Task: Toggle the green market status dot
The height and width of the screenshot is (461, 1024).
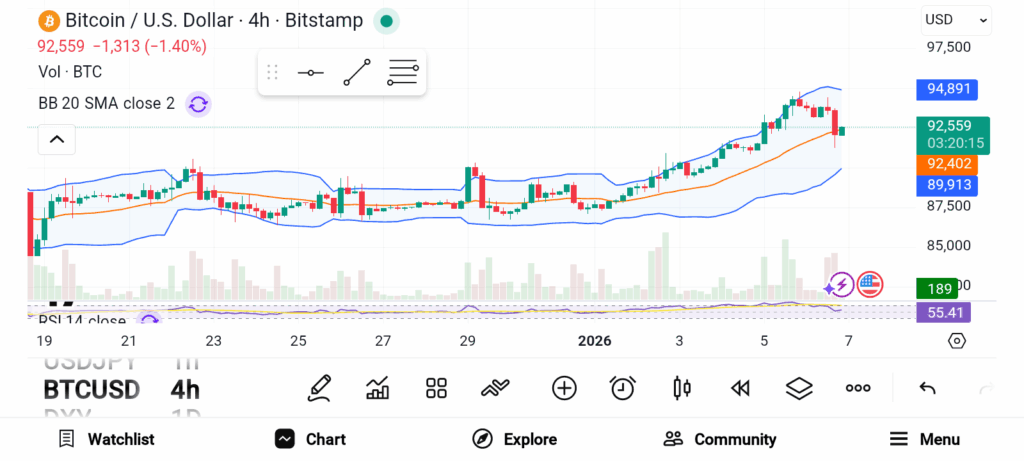Action: click(387, 21)
